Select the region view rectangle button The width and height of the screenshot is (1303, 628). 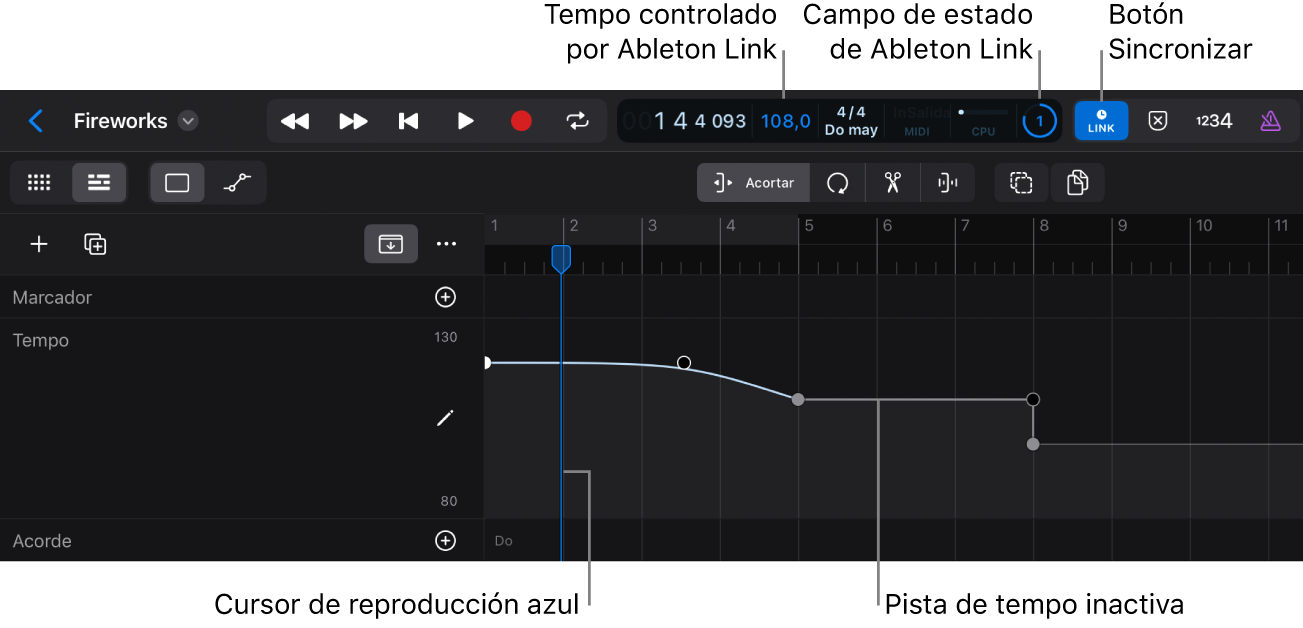[177, 183]
